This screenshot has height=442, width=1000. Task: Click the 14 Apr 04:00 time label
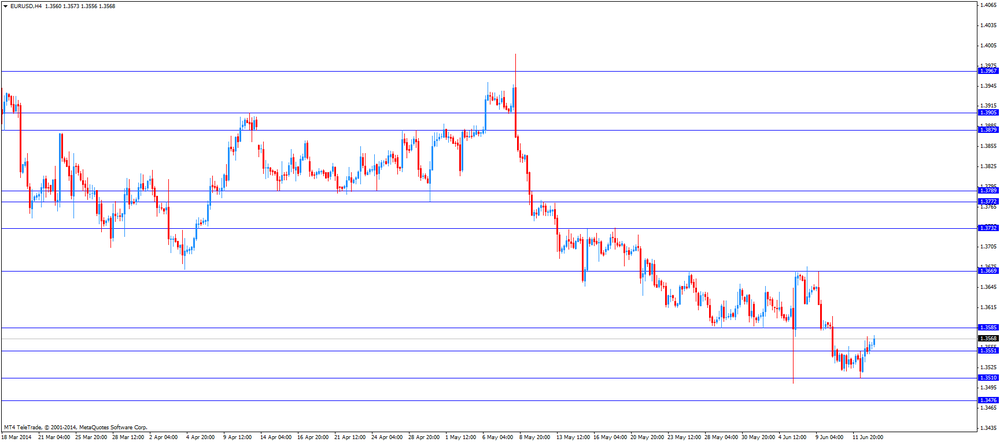(276, 438)
